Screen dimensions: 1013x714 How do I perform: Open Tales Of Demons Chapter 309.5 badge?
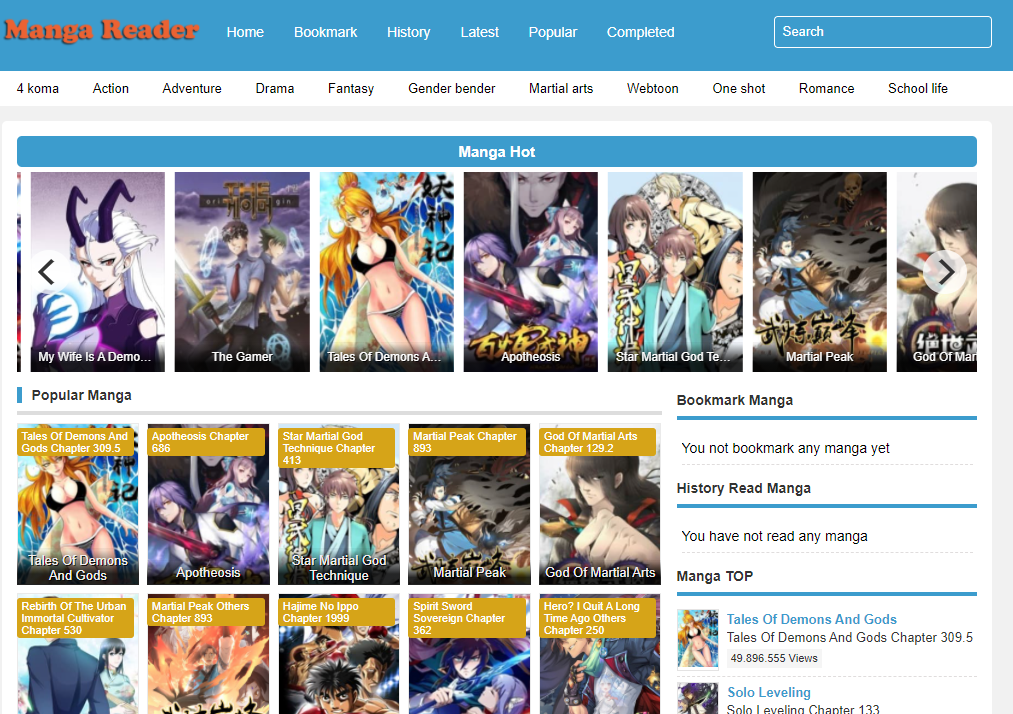click(x=76, y=442)
